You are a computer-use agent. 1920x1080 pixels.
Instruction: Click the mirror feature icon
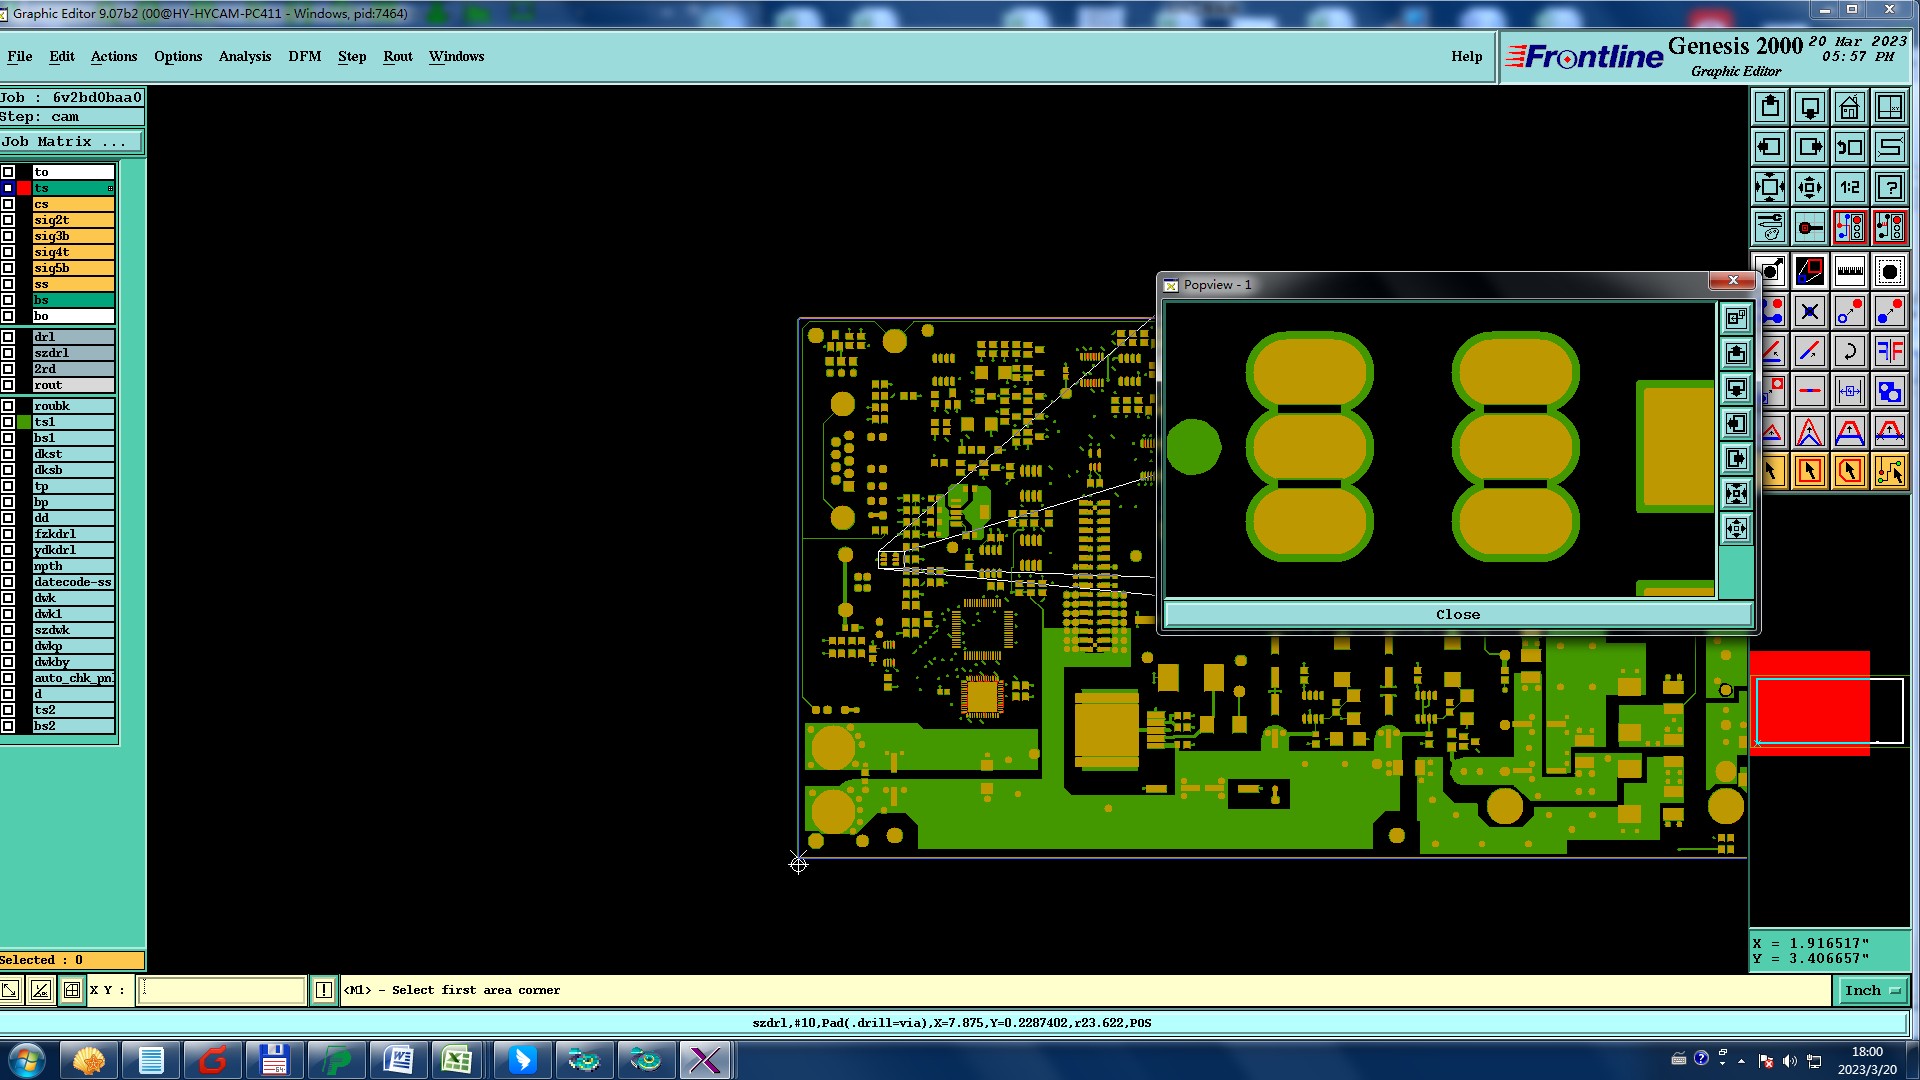pos(1889,351)
